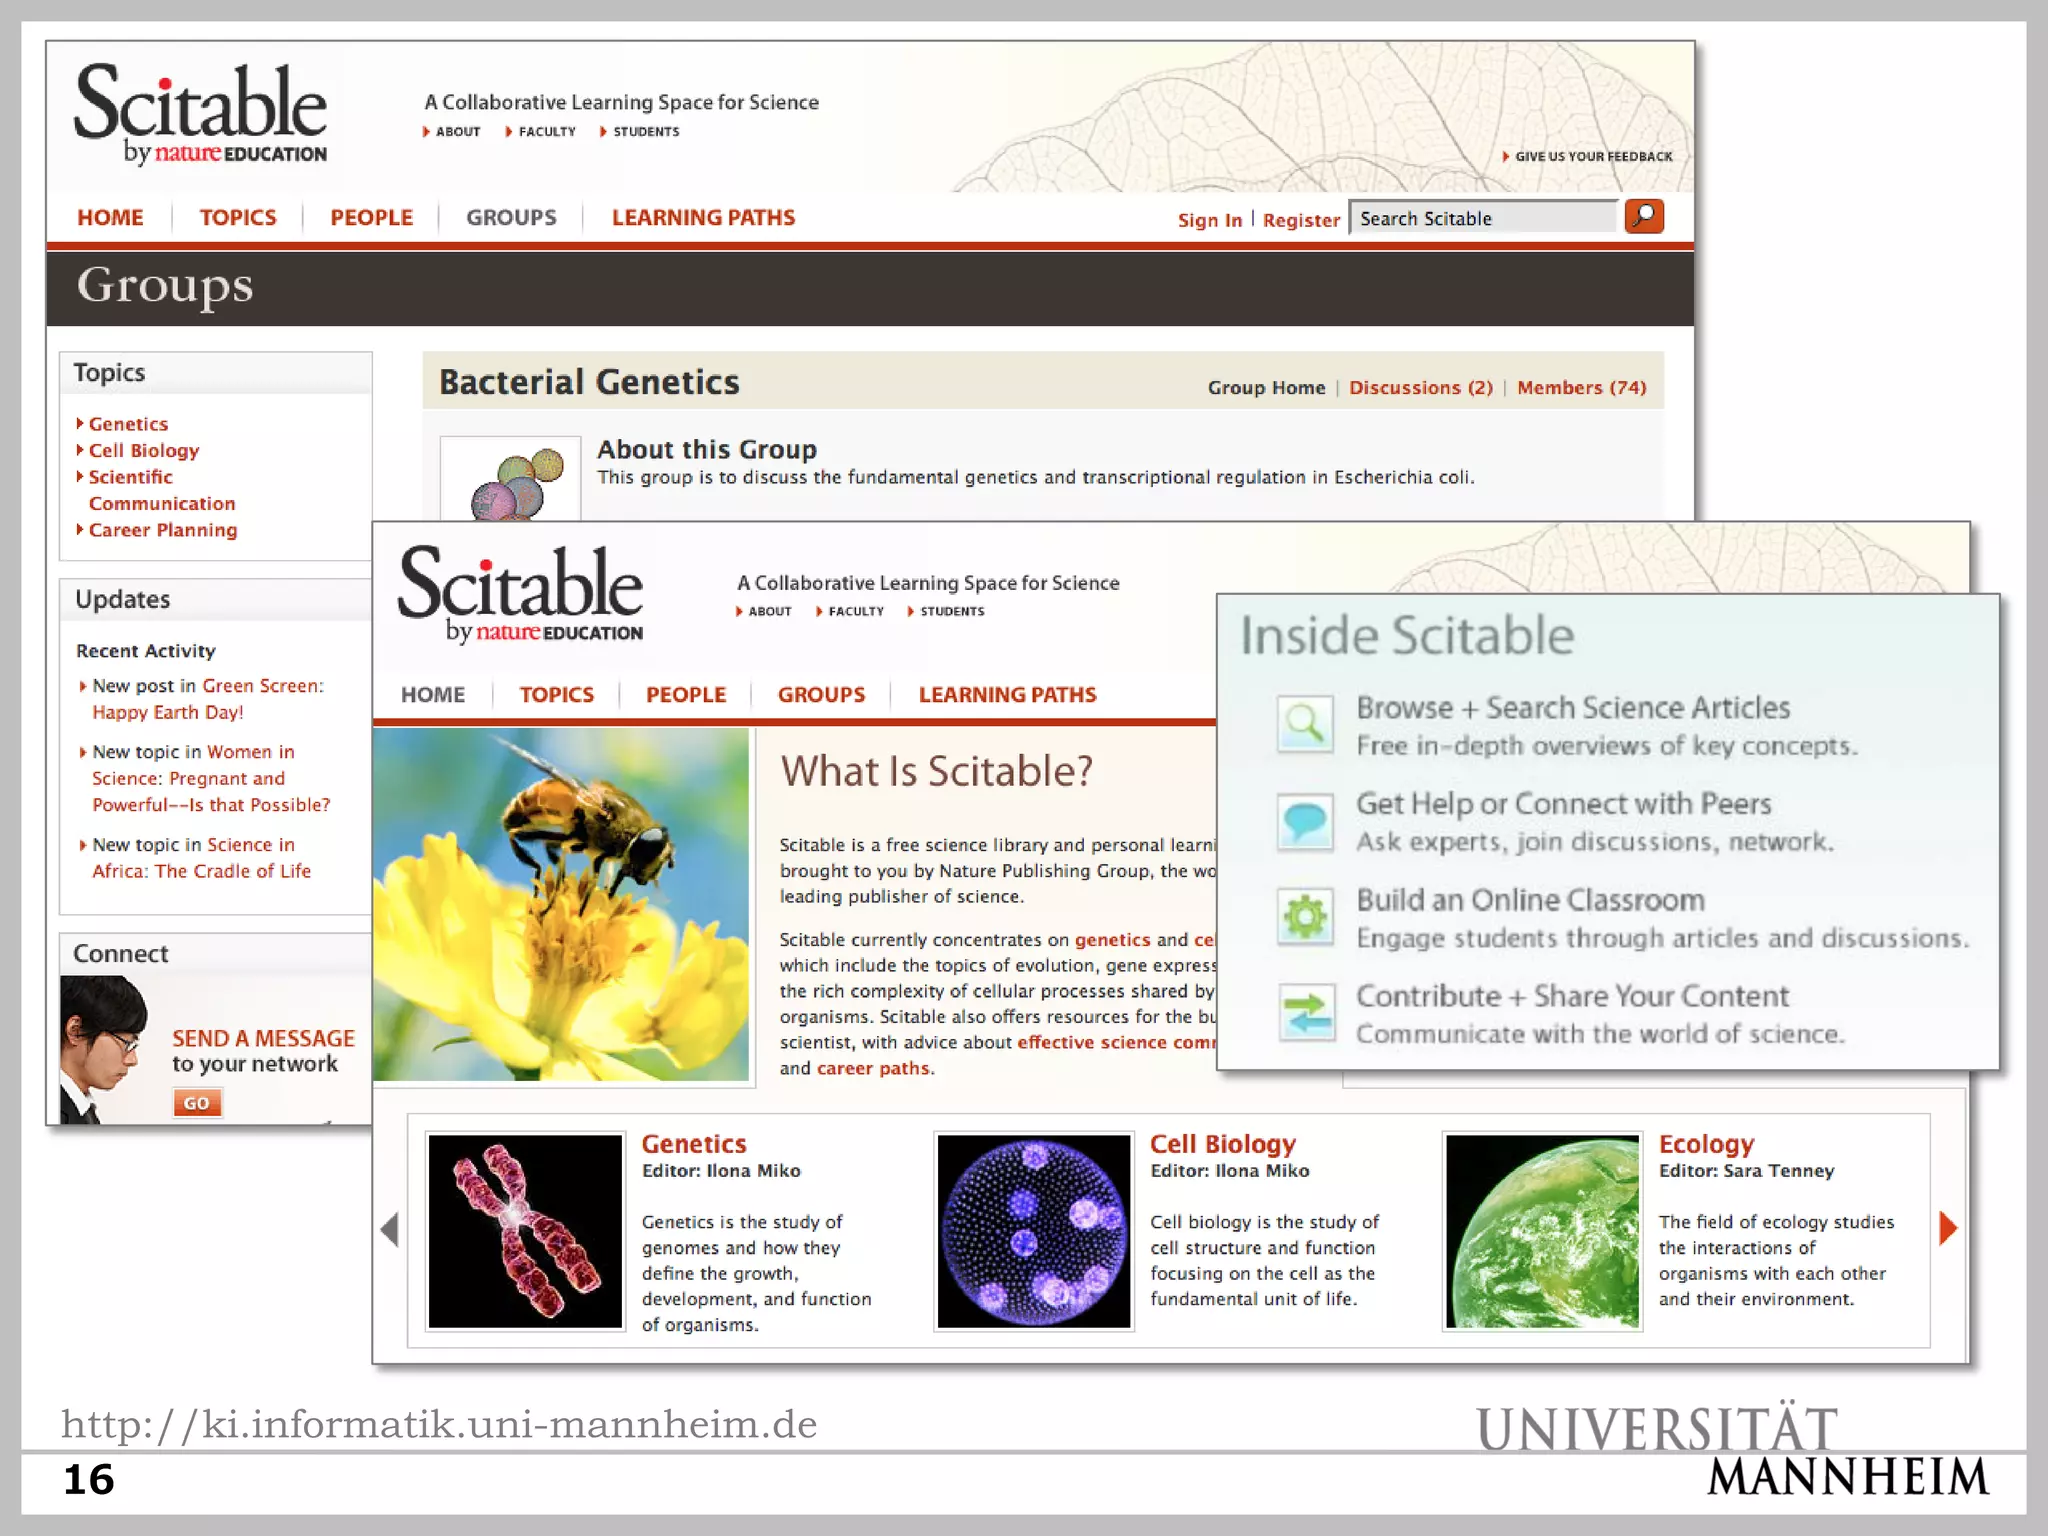This screenshot has height=1536, width=2048.
Task: Click Register link
Action: click(1301, 220)
